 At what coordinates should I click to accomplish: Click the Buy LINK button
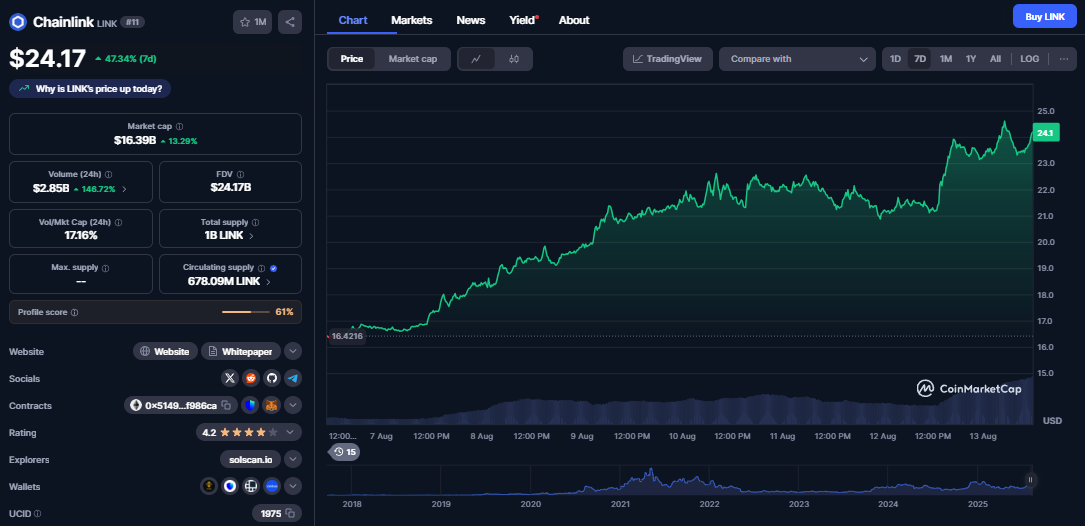click(x=1045, y=16)
